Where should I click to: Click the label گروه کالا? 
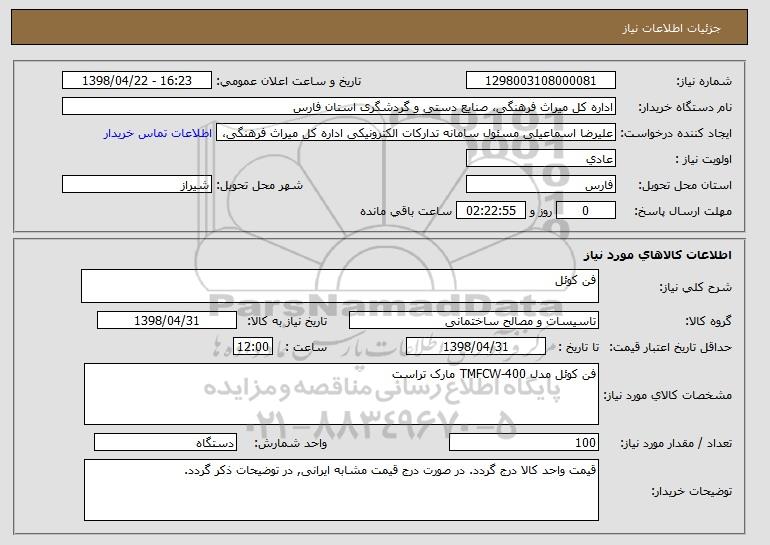709,321
